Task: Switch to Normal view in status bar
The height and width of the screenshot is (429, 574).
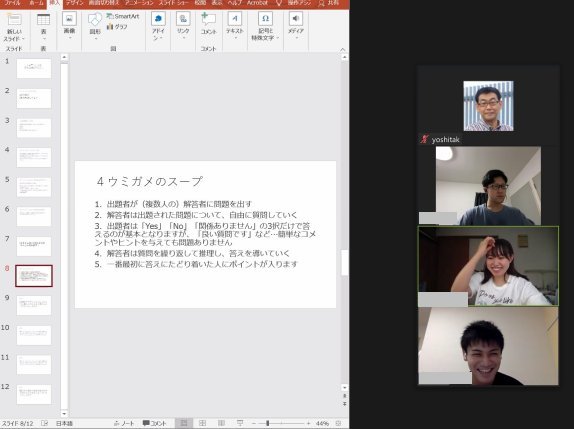Action: tap(184, 423)
